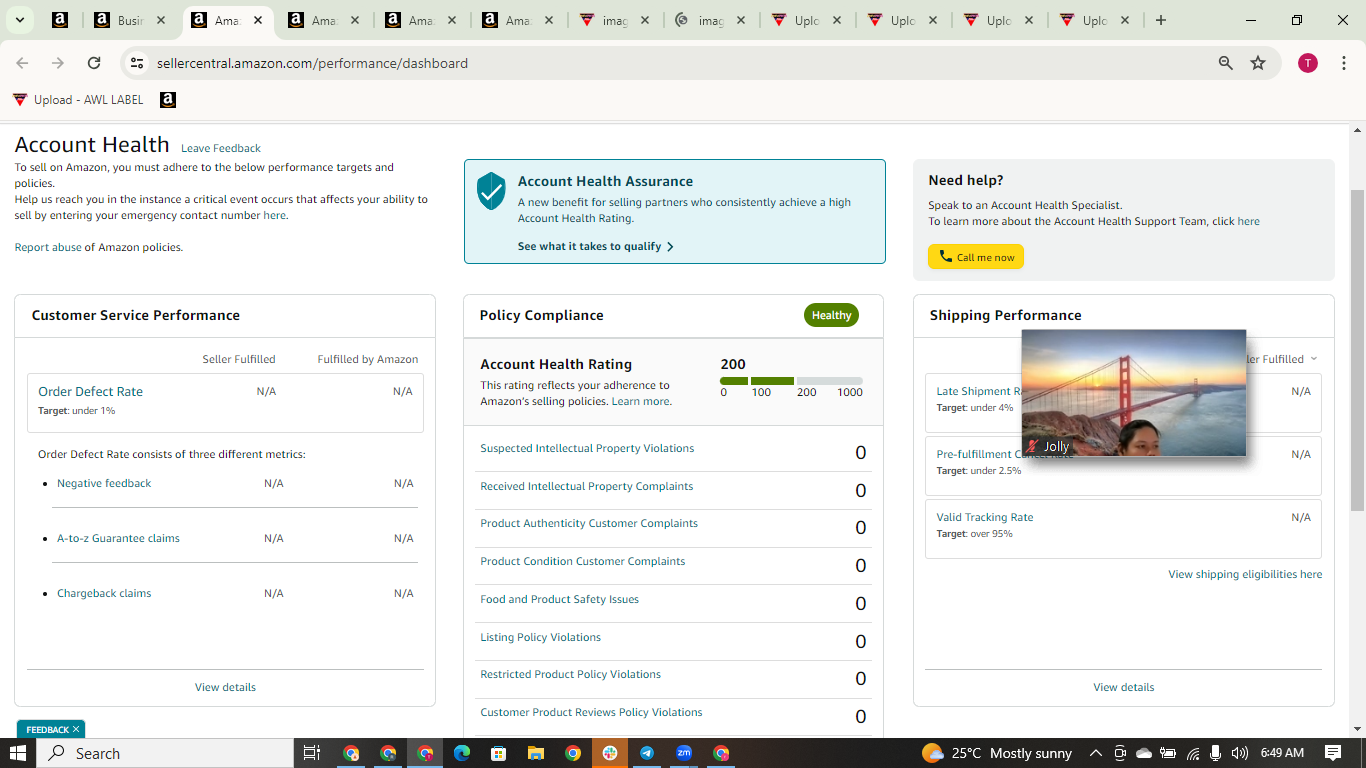Switch to Slack on the taskbar
Viewport: 1366px width, 768px height.
coord(610,753)
